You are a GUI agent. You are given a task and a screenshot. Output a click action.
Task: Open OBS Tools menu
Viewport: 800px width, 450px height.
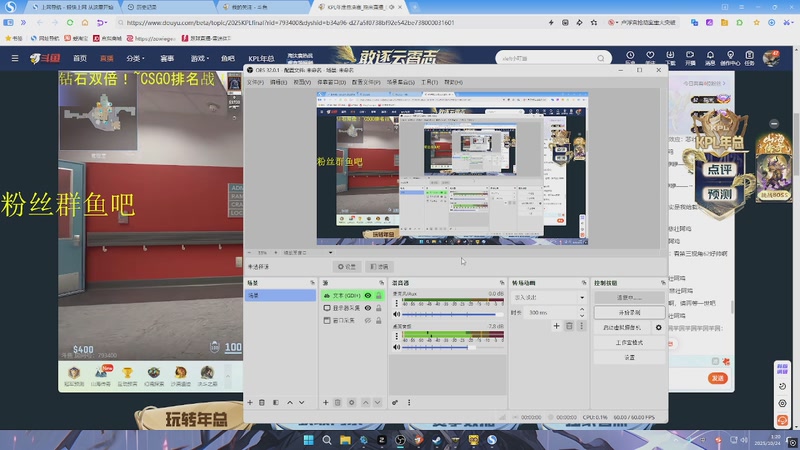430,82
